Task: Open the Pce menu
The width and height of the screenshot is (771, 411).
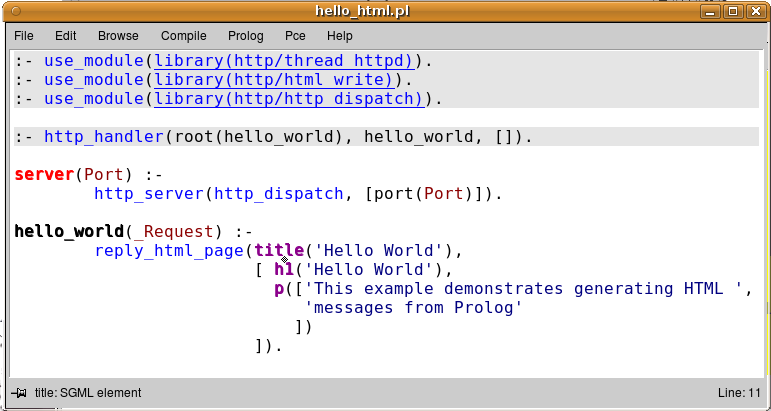Action: tap(295, 36)
